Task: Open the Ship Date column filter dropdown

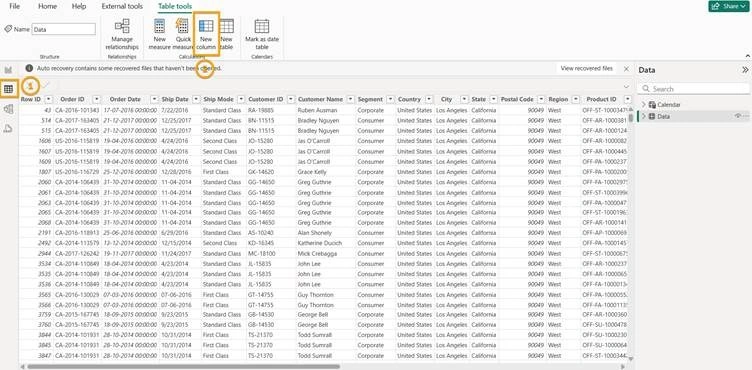Action: 196,99
